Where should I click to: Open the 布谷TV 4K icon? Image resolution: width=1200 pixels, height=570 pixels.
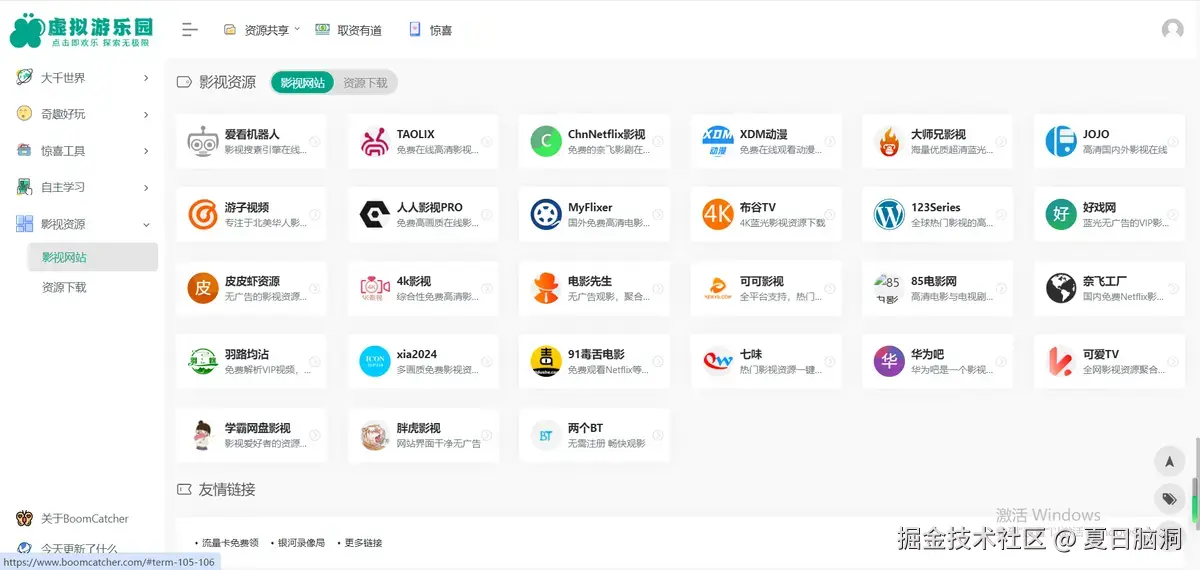point(718,214)
